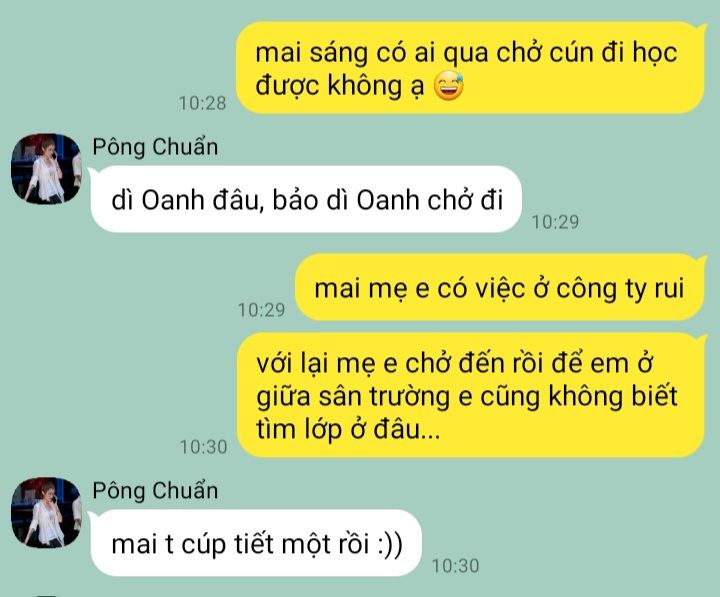The width and height of the screenshot is (720, 597).
Task: Click the 10:29 timestamp beside the white bubble
Action: tap(556, 222)
